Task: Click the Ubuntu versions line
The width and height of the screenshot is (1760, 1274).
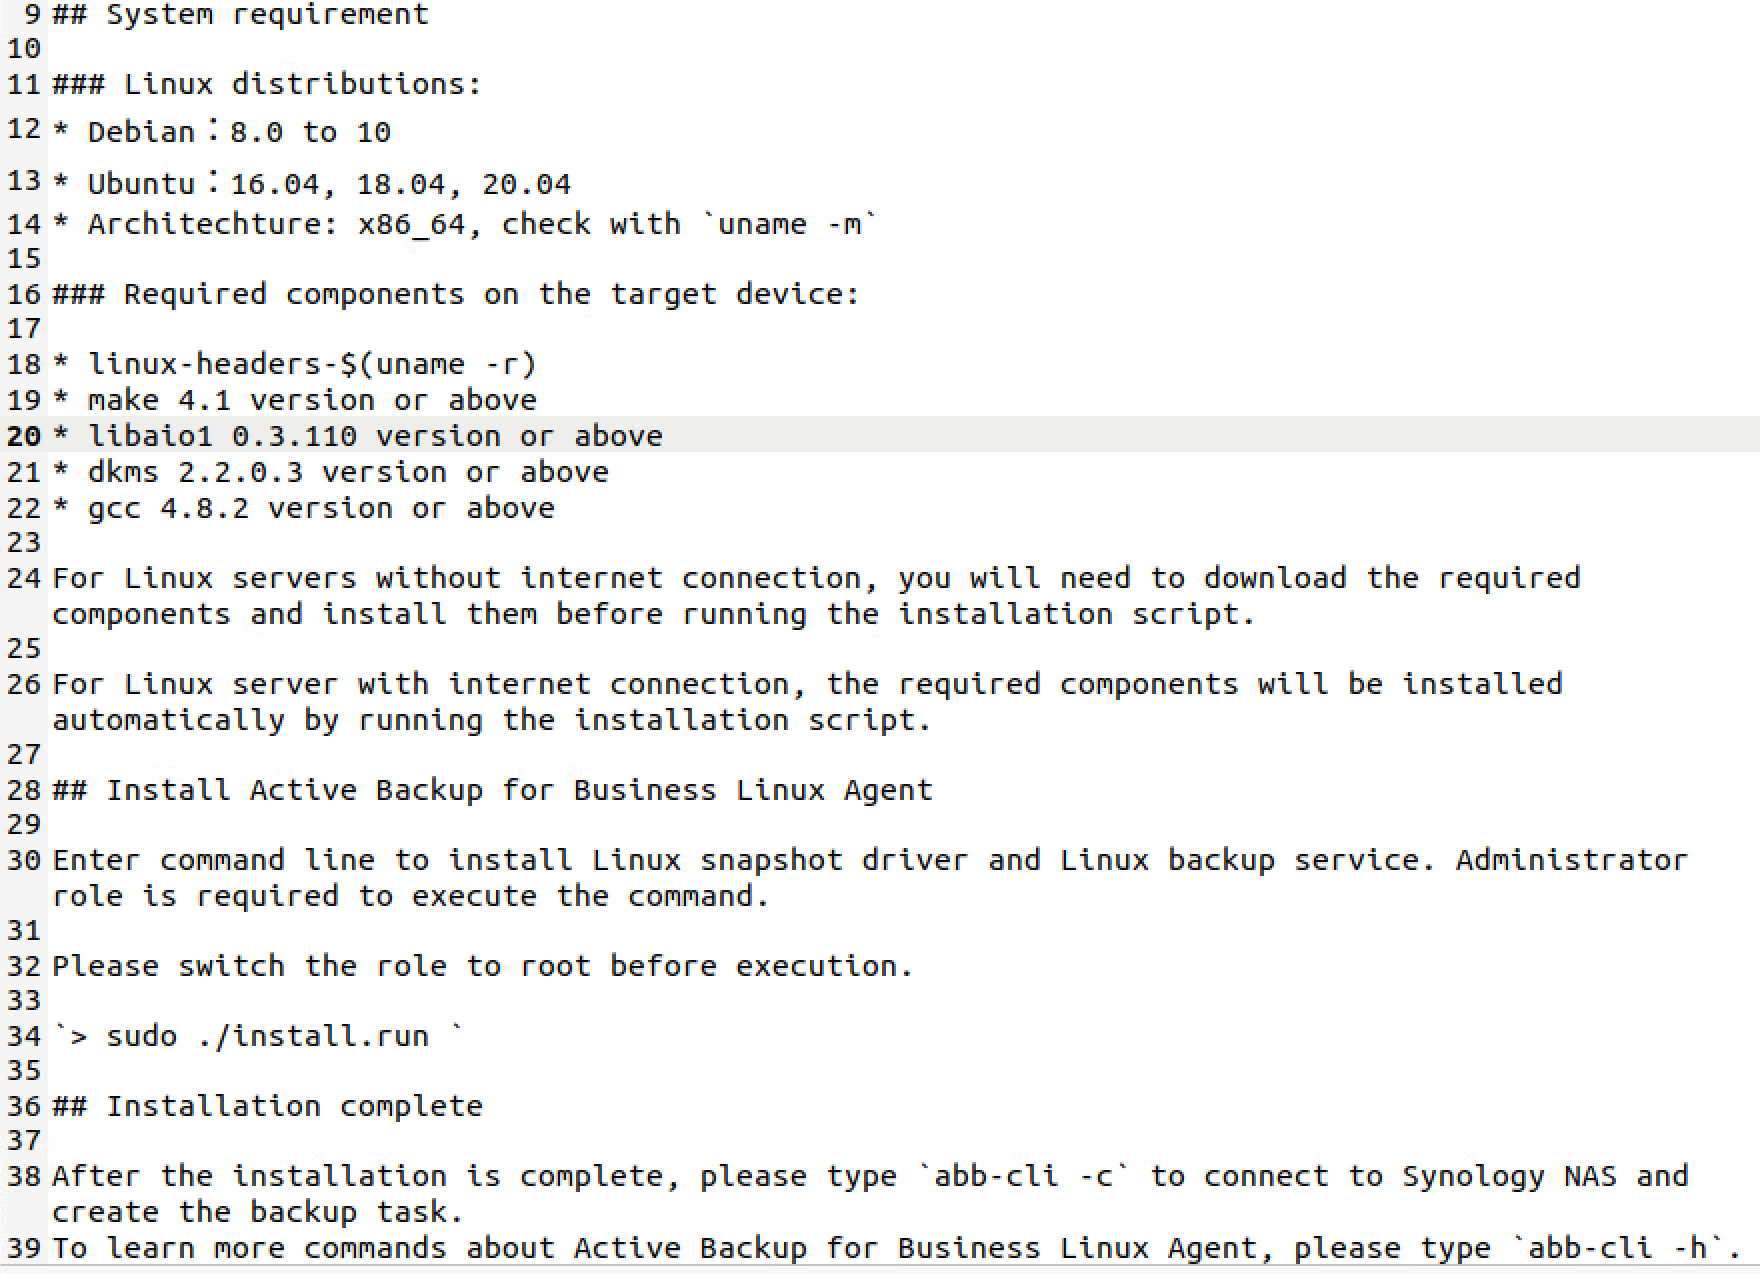Action: coord(312,183)
